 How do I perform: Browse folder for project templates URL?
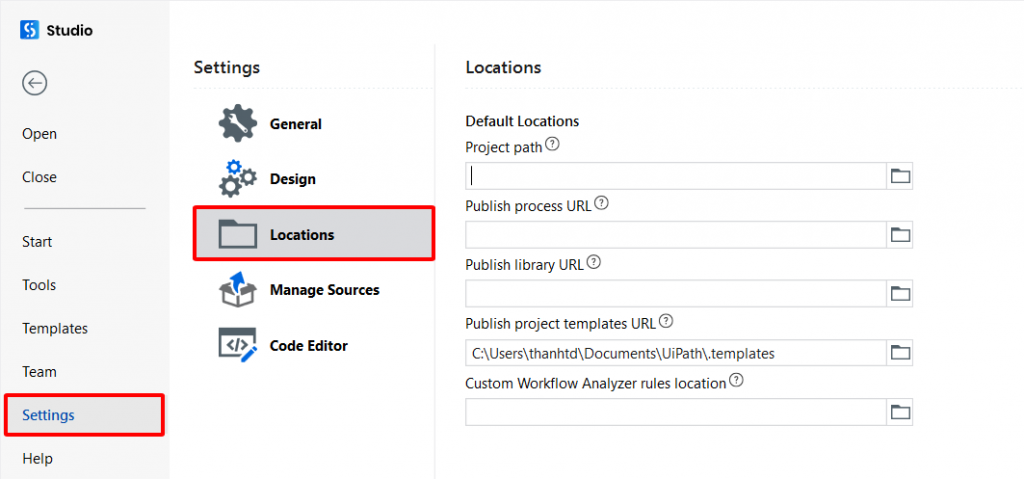[x=900, y=353]
